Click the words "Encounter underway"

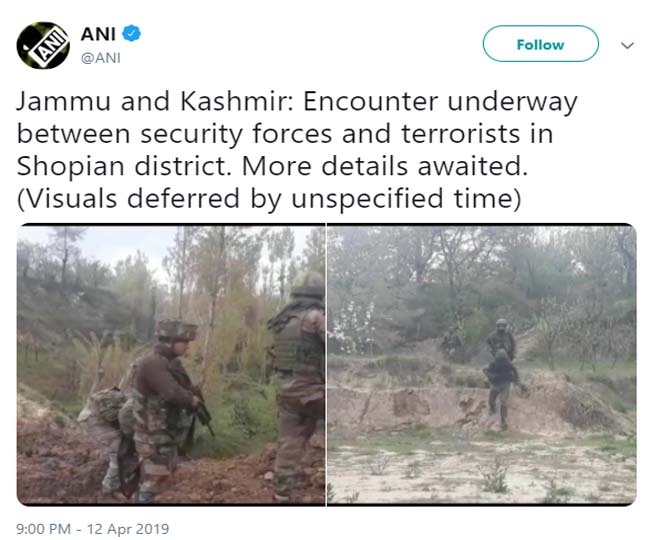[440, 102]
